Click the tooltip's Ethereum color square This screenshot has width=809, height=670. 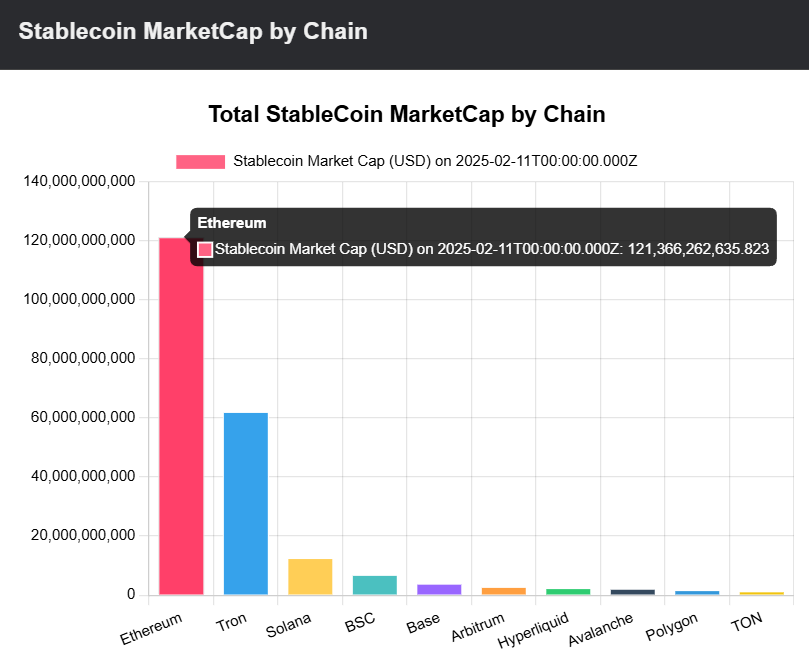[205, 249]
